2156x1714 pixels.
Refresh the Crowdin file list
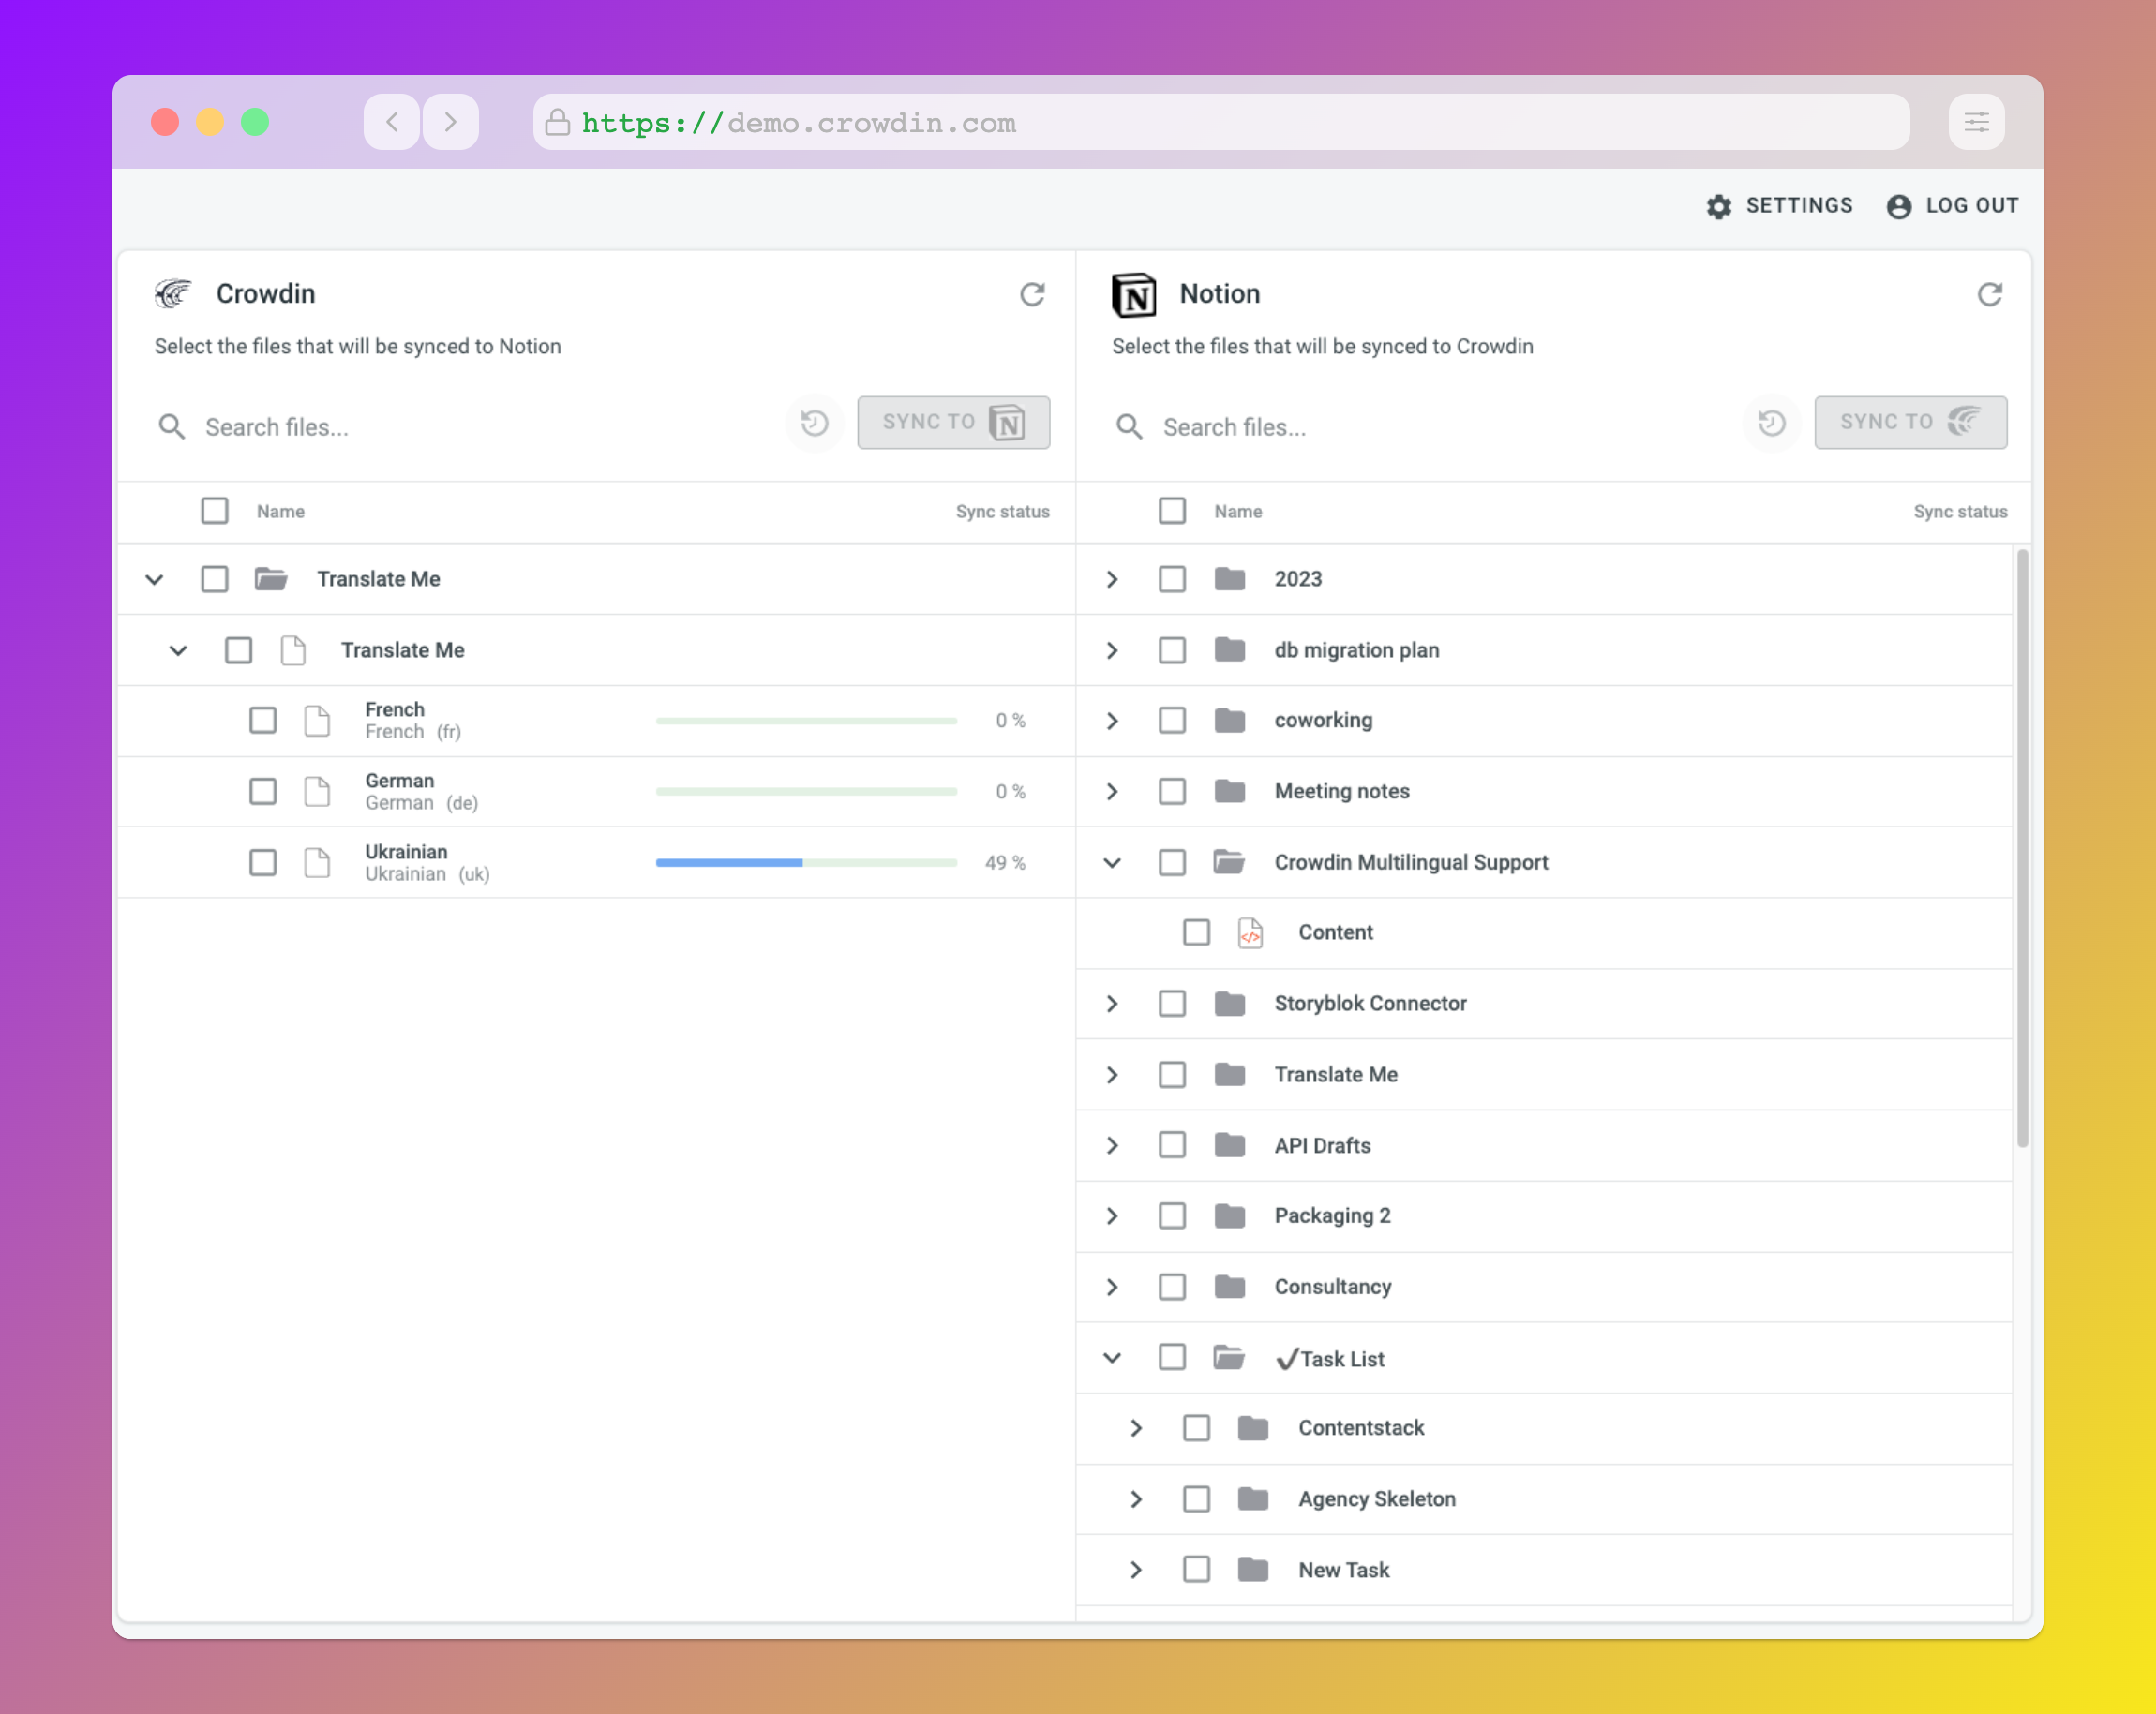[x=1032, y=294]
